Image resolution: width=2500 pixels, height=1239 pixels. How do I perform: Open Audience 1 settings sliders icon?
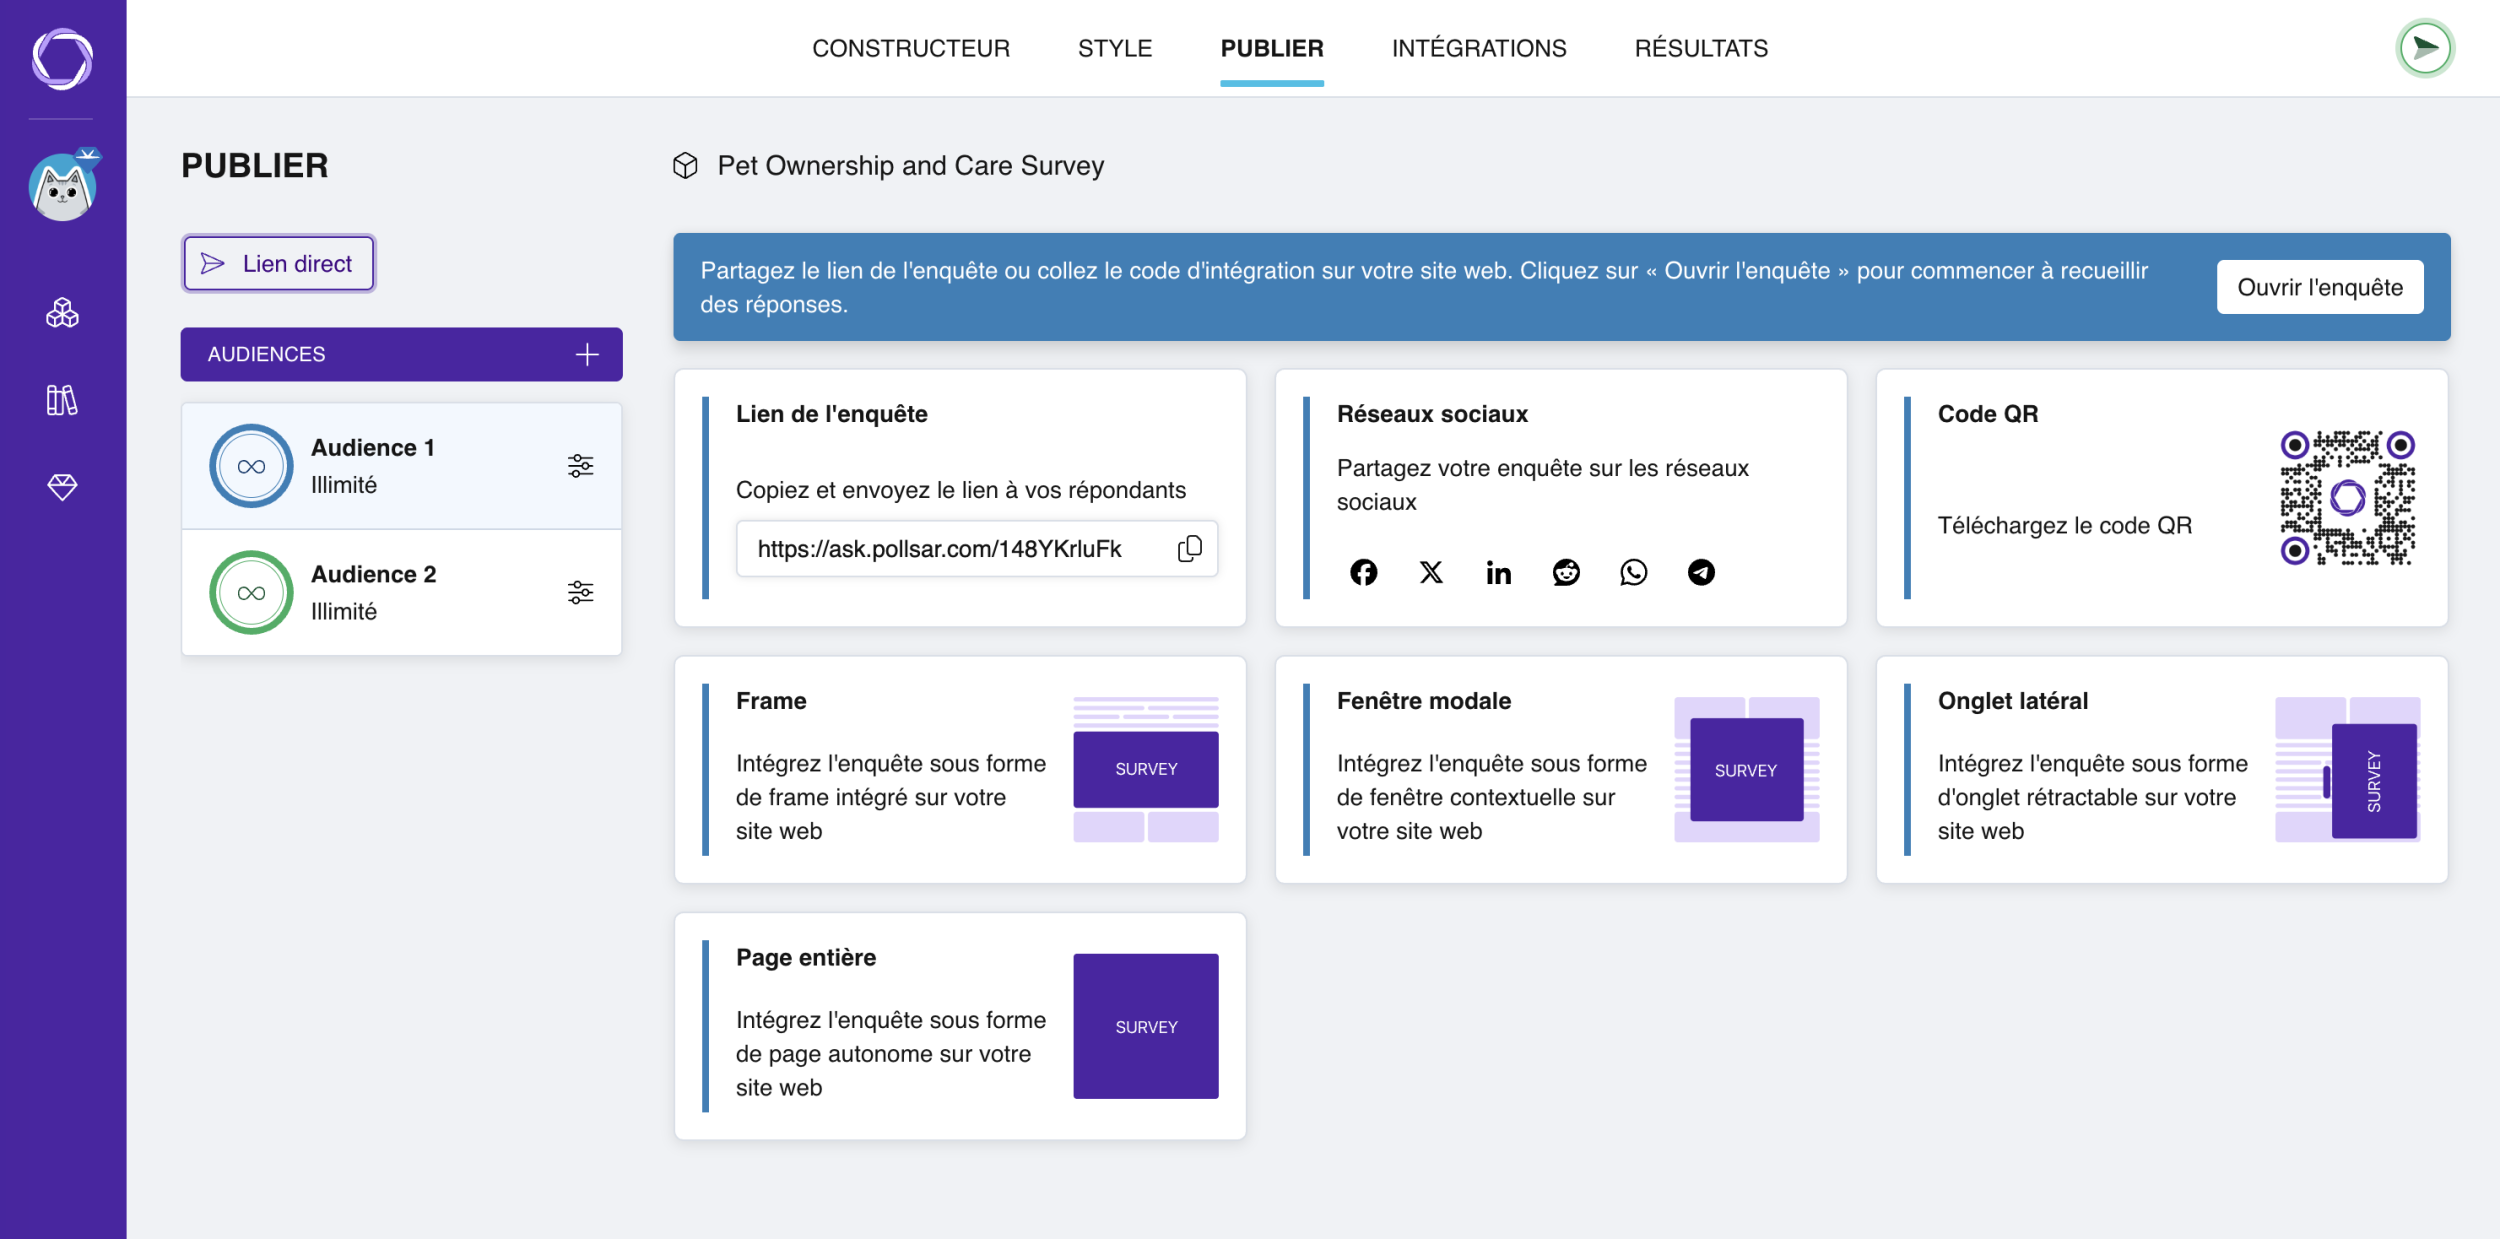(581, 466)
